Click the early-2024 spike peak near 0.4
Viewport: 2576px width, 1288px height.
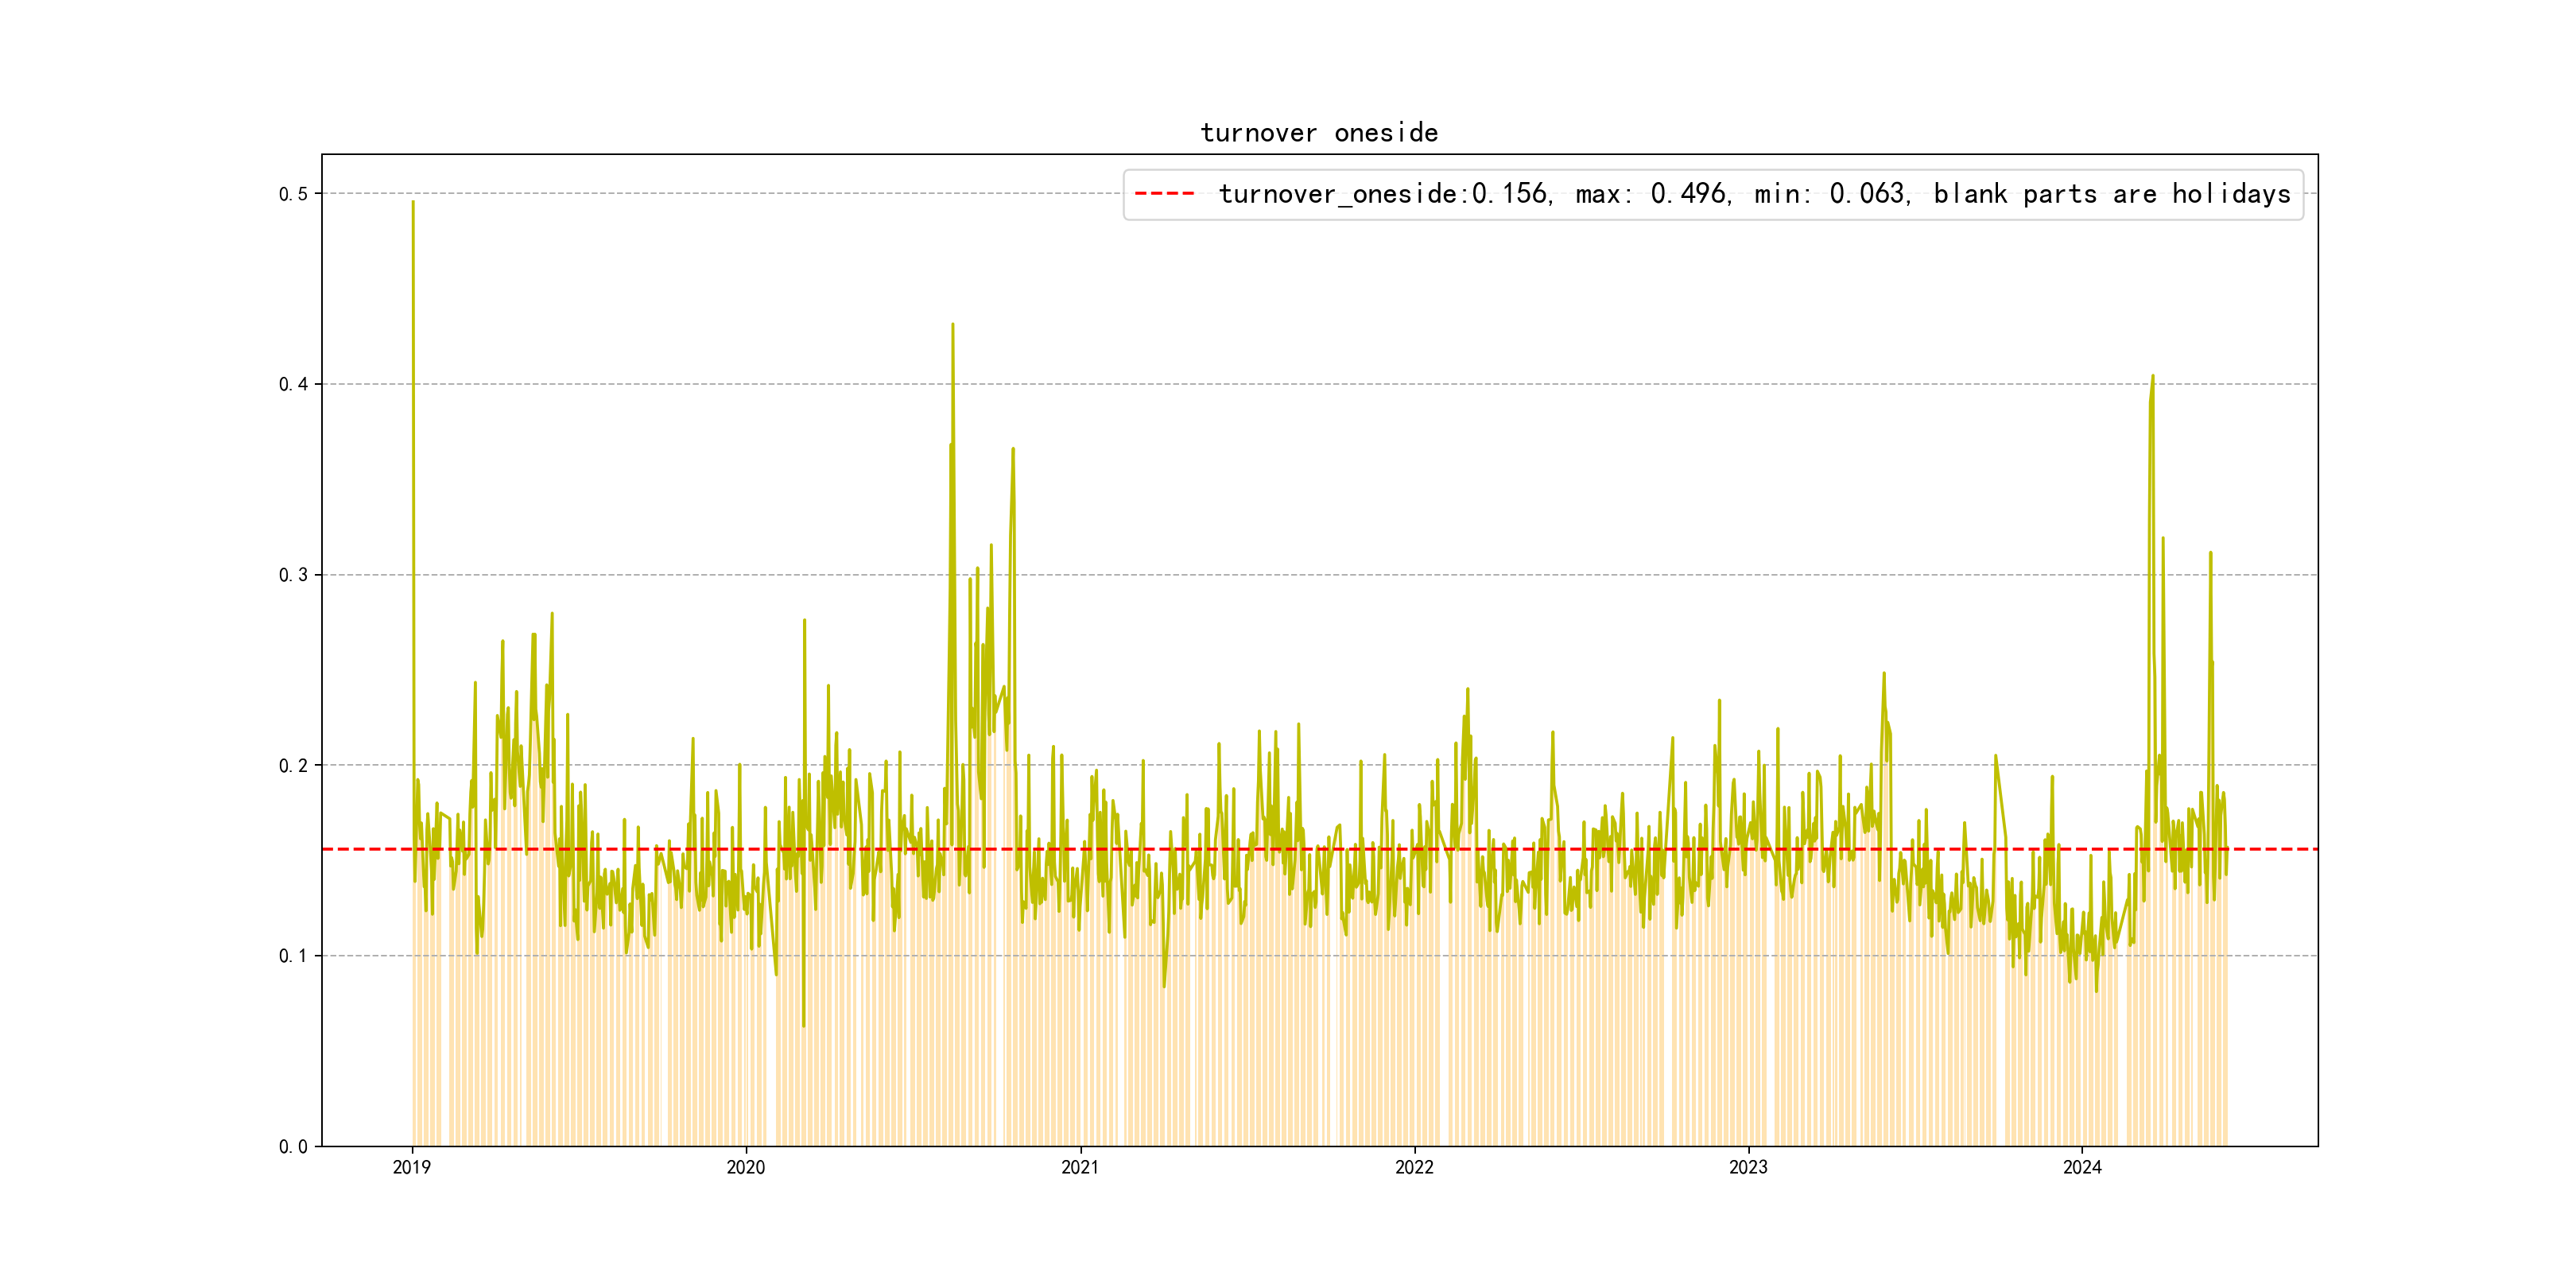(x=2152, y=377)
